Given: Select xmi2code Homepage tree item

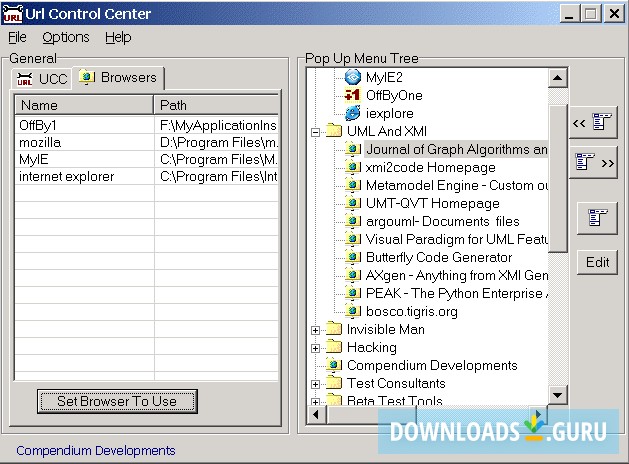Looking at the screenshot, I should pos(430,167).
